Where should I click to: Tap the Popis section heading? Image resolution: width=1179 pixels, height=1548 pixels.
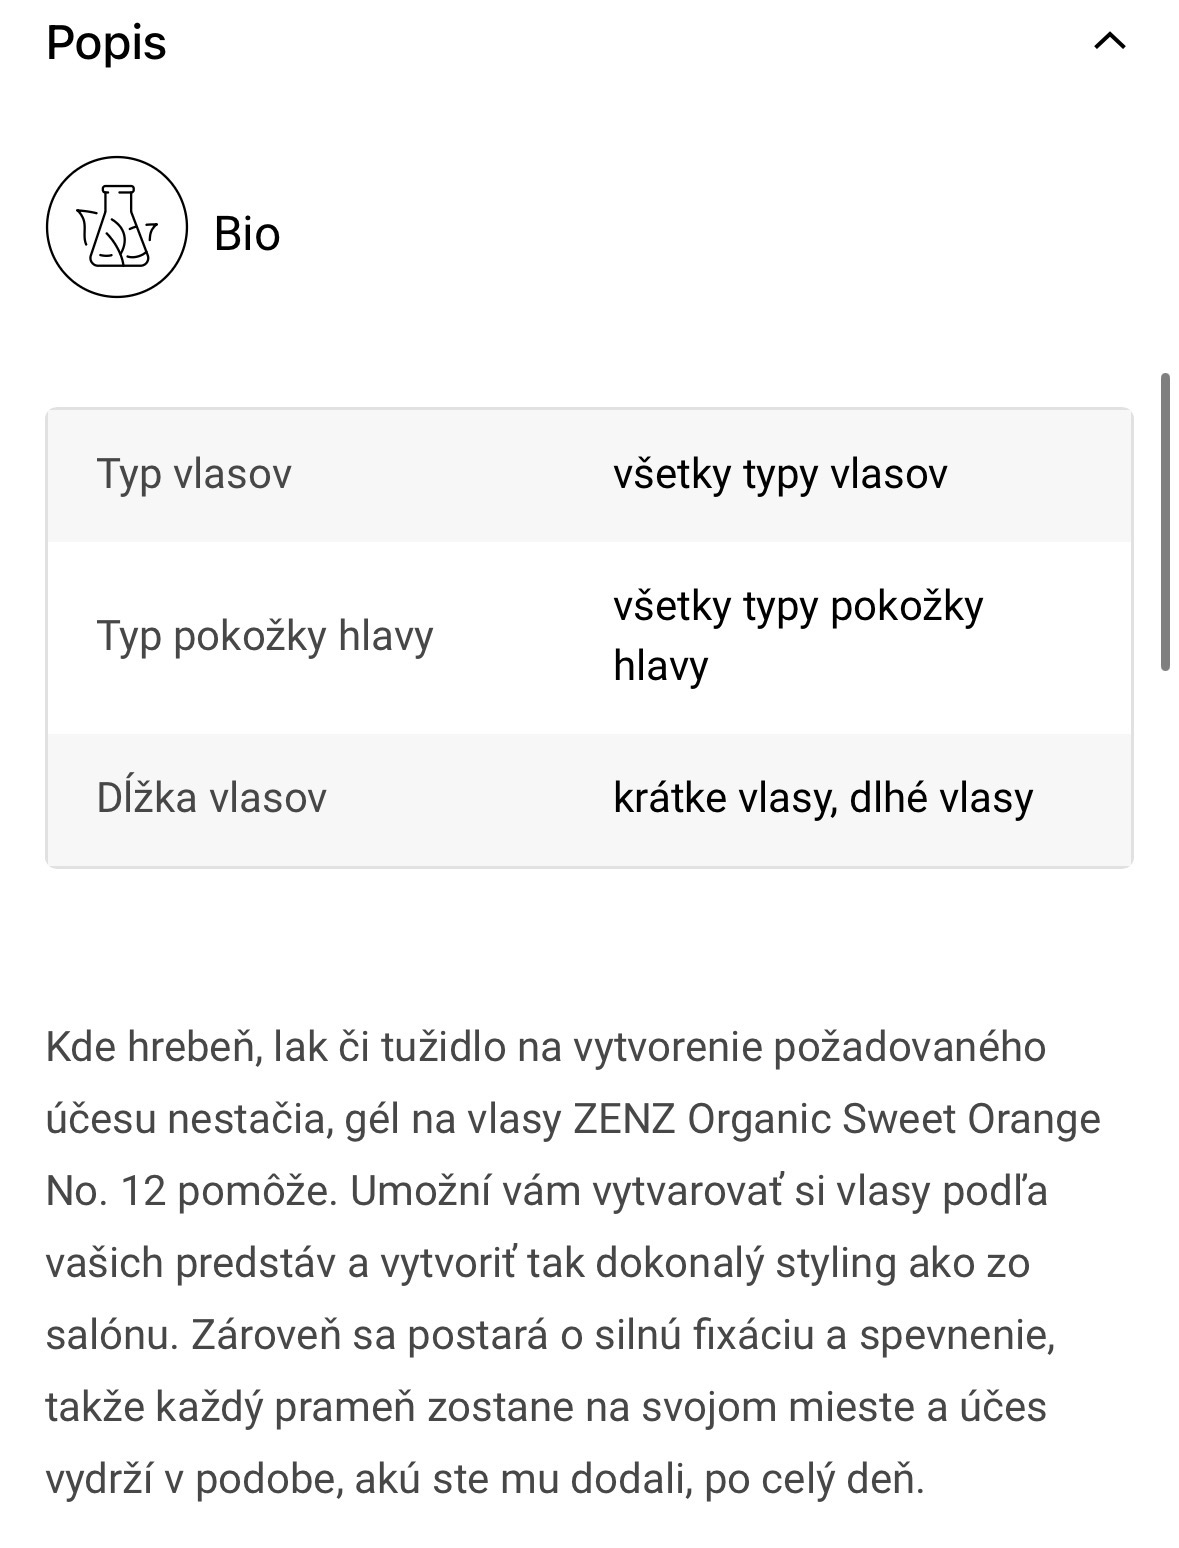106,43
